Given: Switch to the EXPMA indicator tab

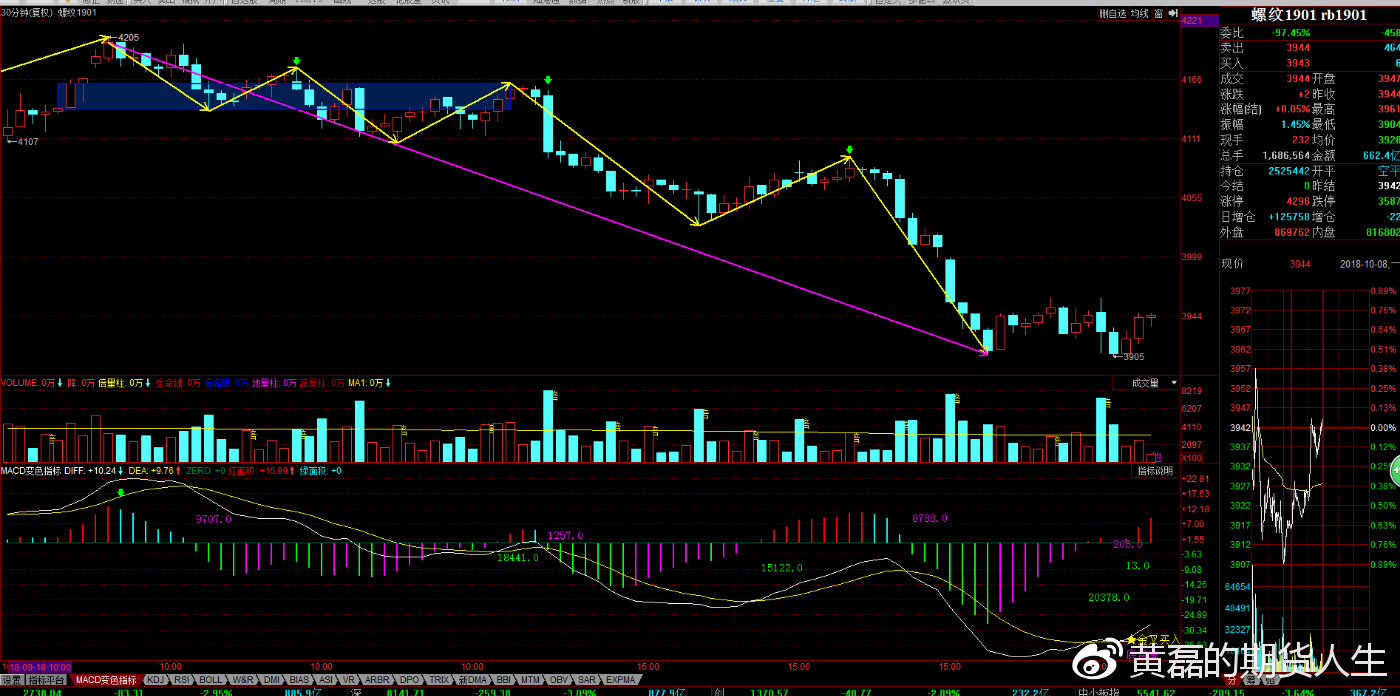Looking at the screenshot, I should pos(620,679).
